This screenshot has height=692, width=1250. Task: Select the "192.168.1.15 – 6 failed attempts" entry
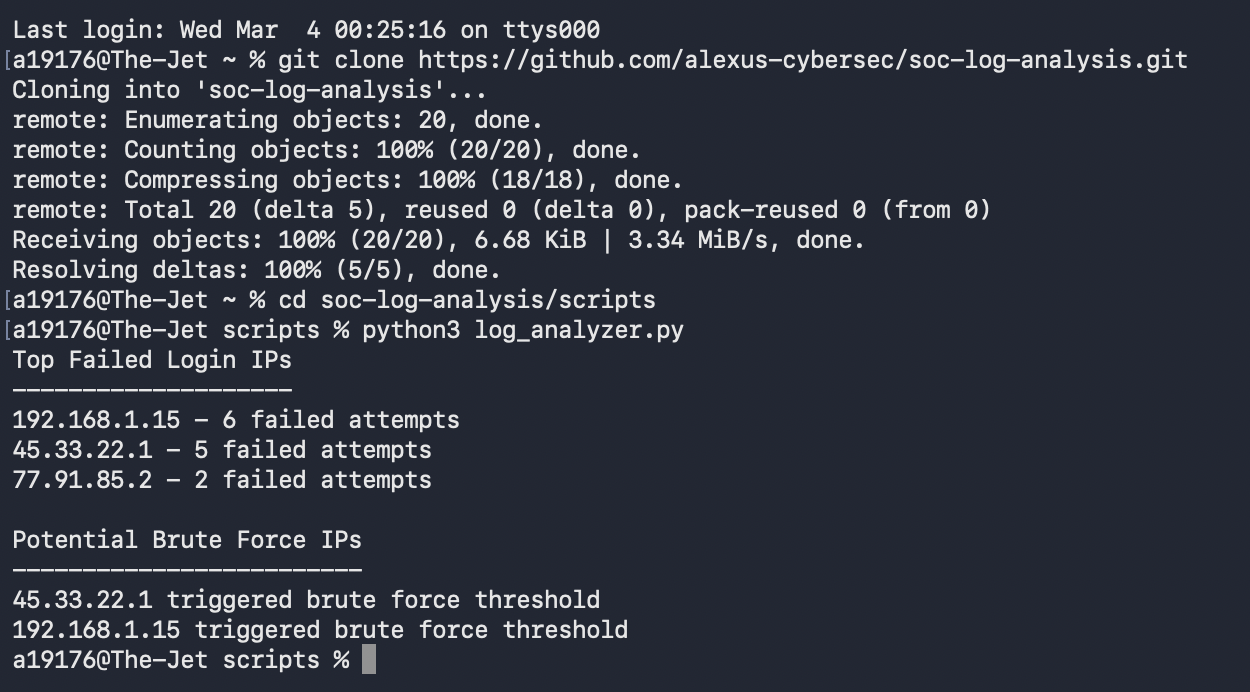236,420
